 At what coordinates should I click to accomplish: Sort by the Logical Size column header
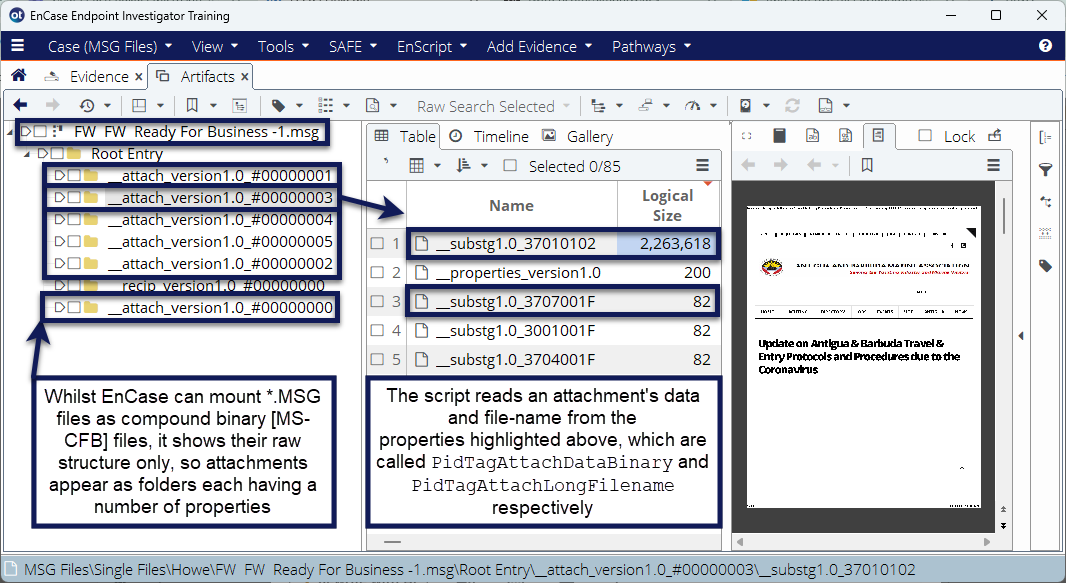click(668, 205)
